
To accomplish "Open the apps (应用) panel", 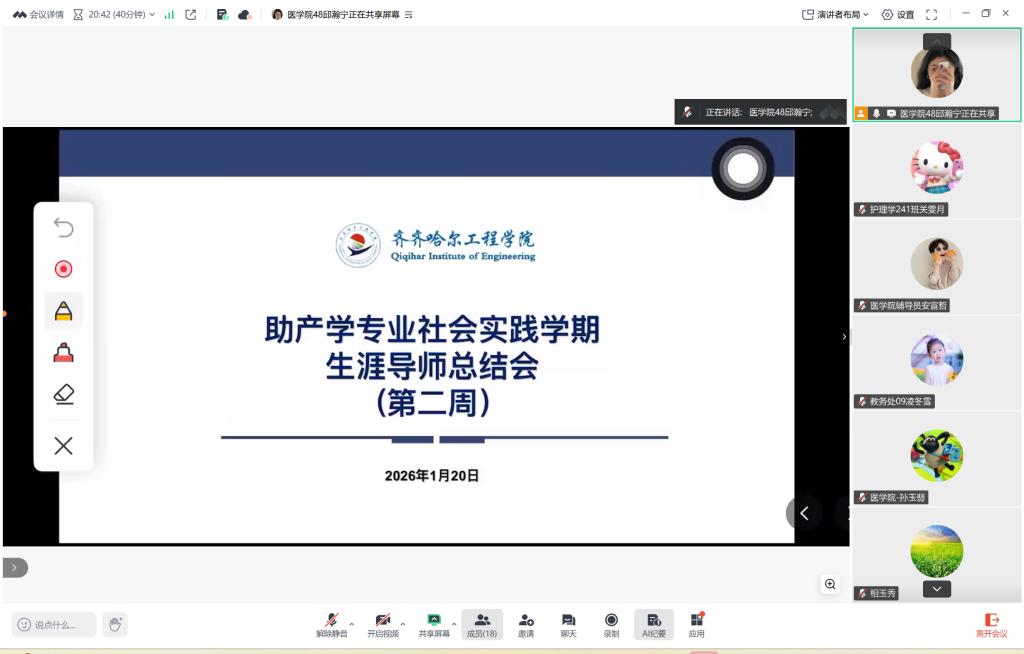I will 697,624.
